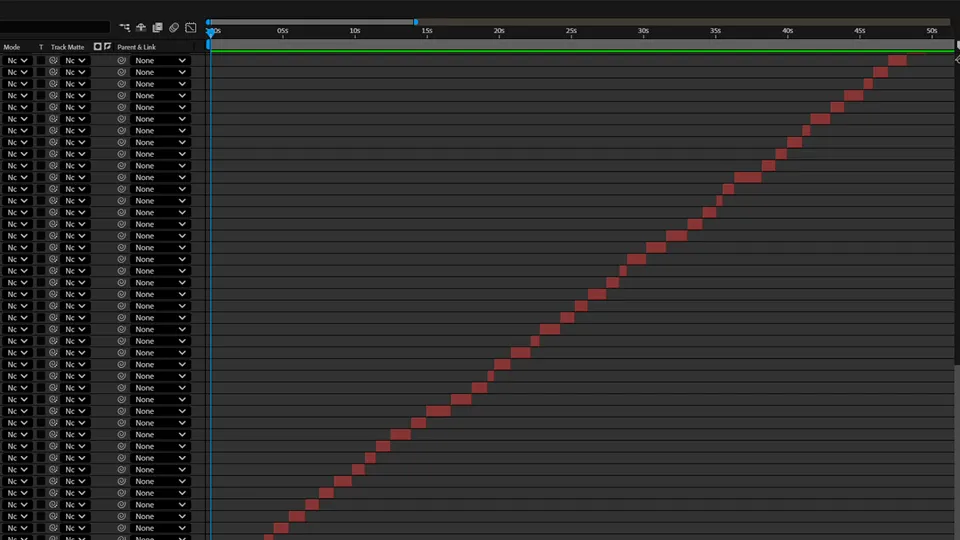Open the Composition Mini-Flowchart icon
Screen dimensions: 960x540
[124, 28]
